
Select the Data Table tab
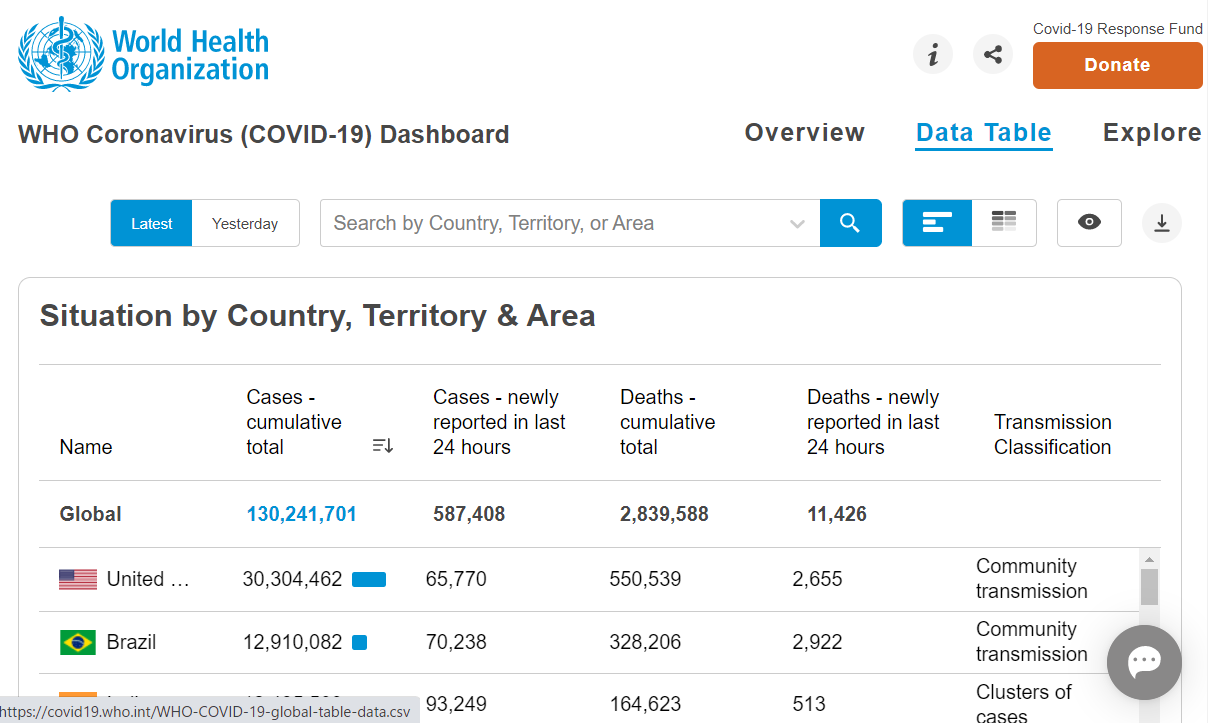pos(984,133)
